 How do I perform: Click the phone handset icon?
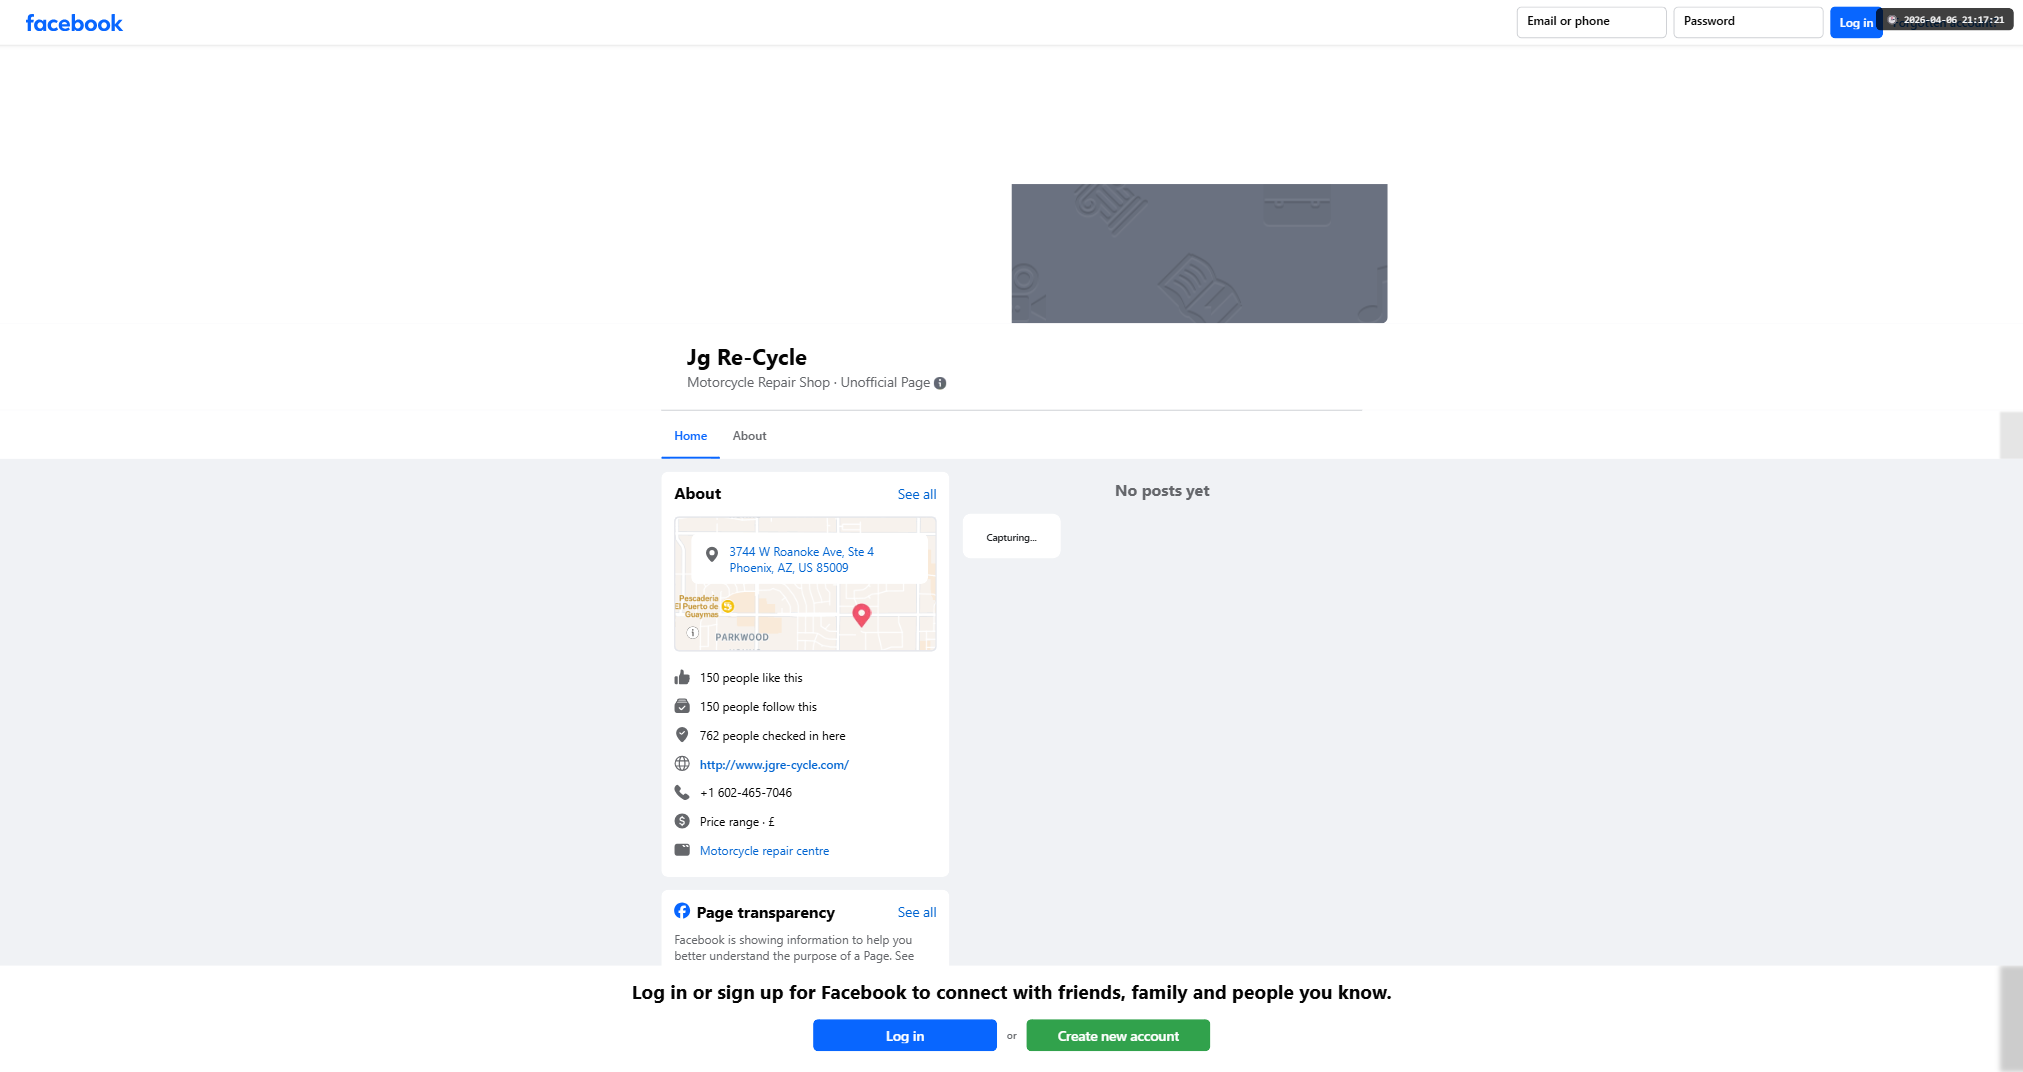[682, 792]
